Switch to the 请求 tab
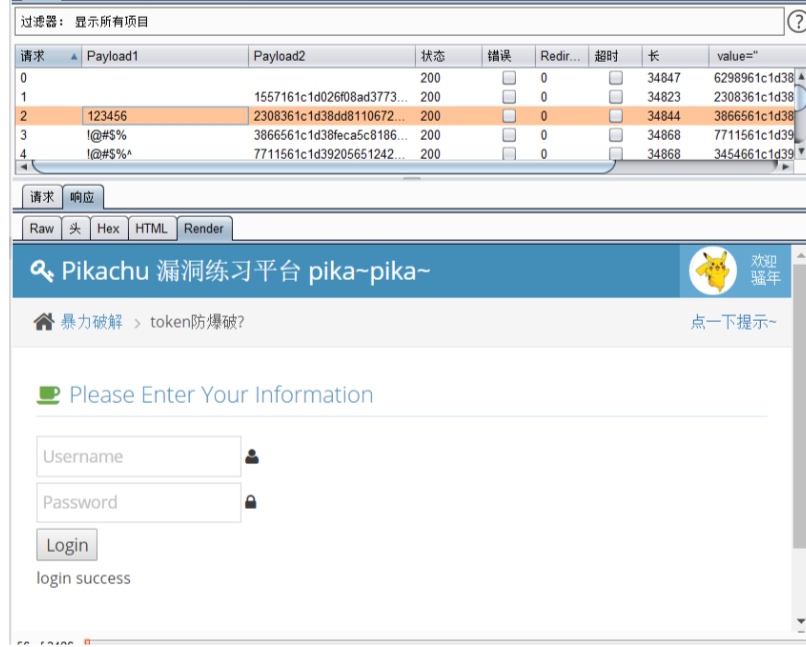This screenshot has width=806, height=647. coord(42,197)
